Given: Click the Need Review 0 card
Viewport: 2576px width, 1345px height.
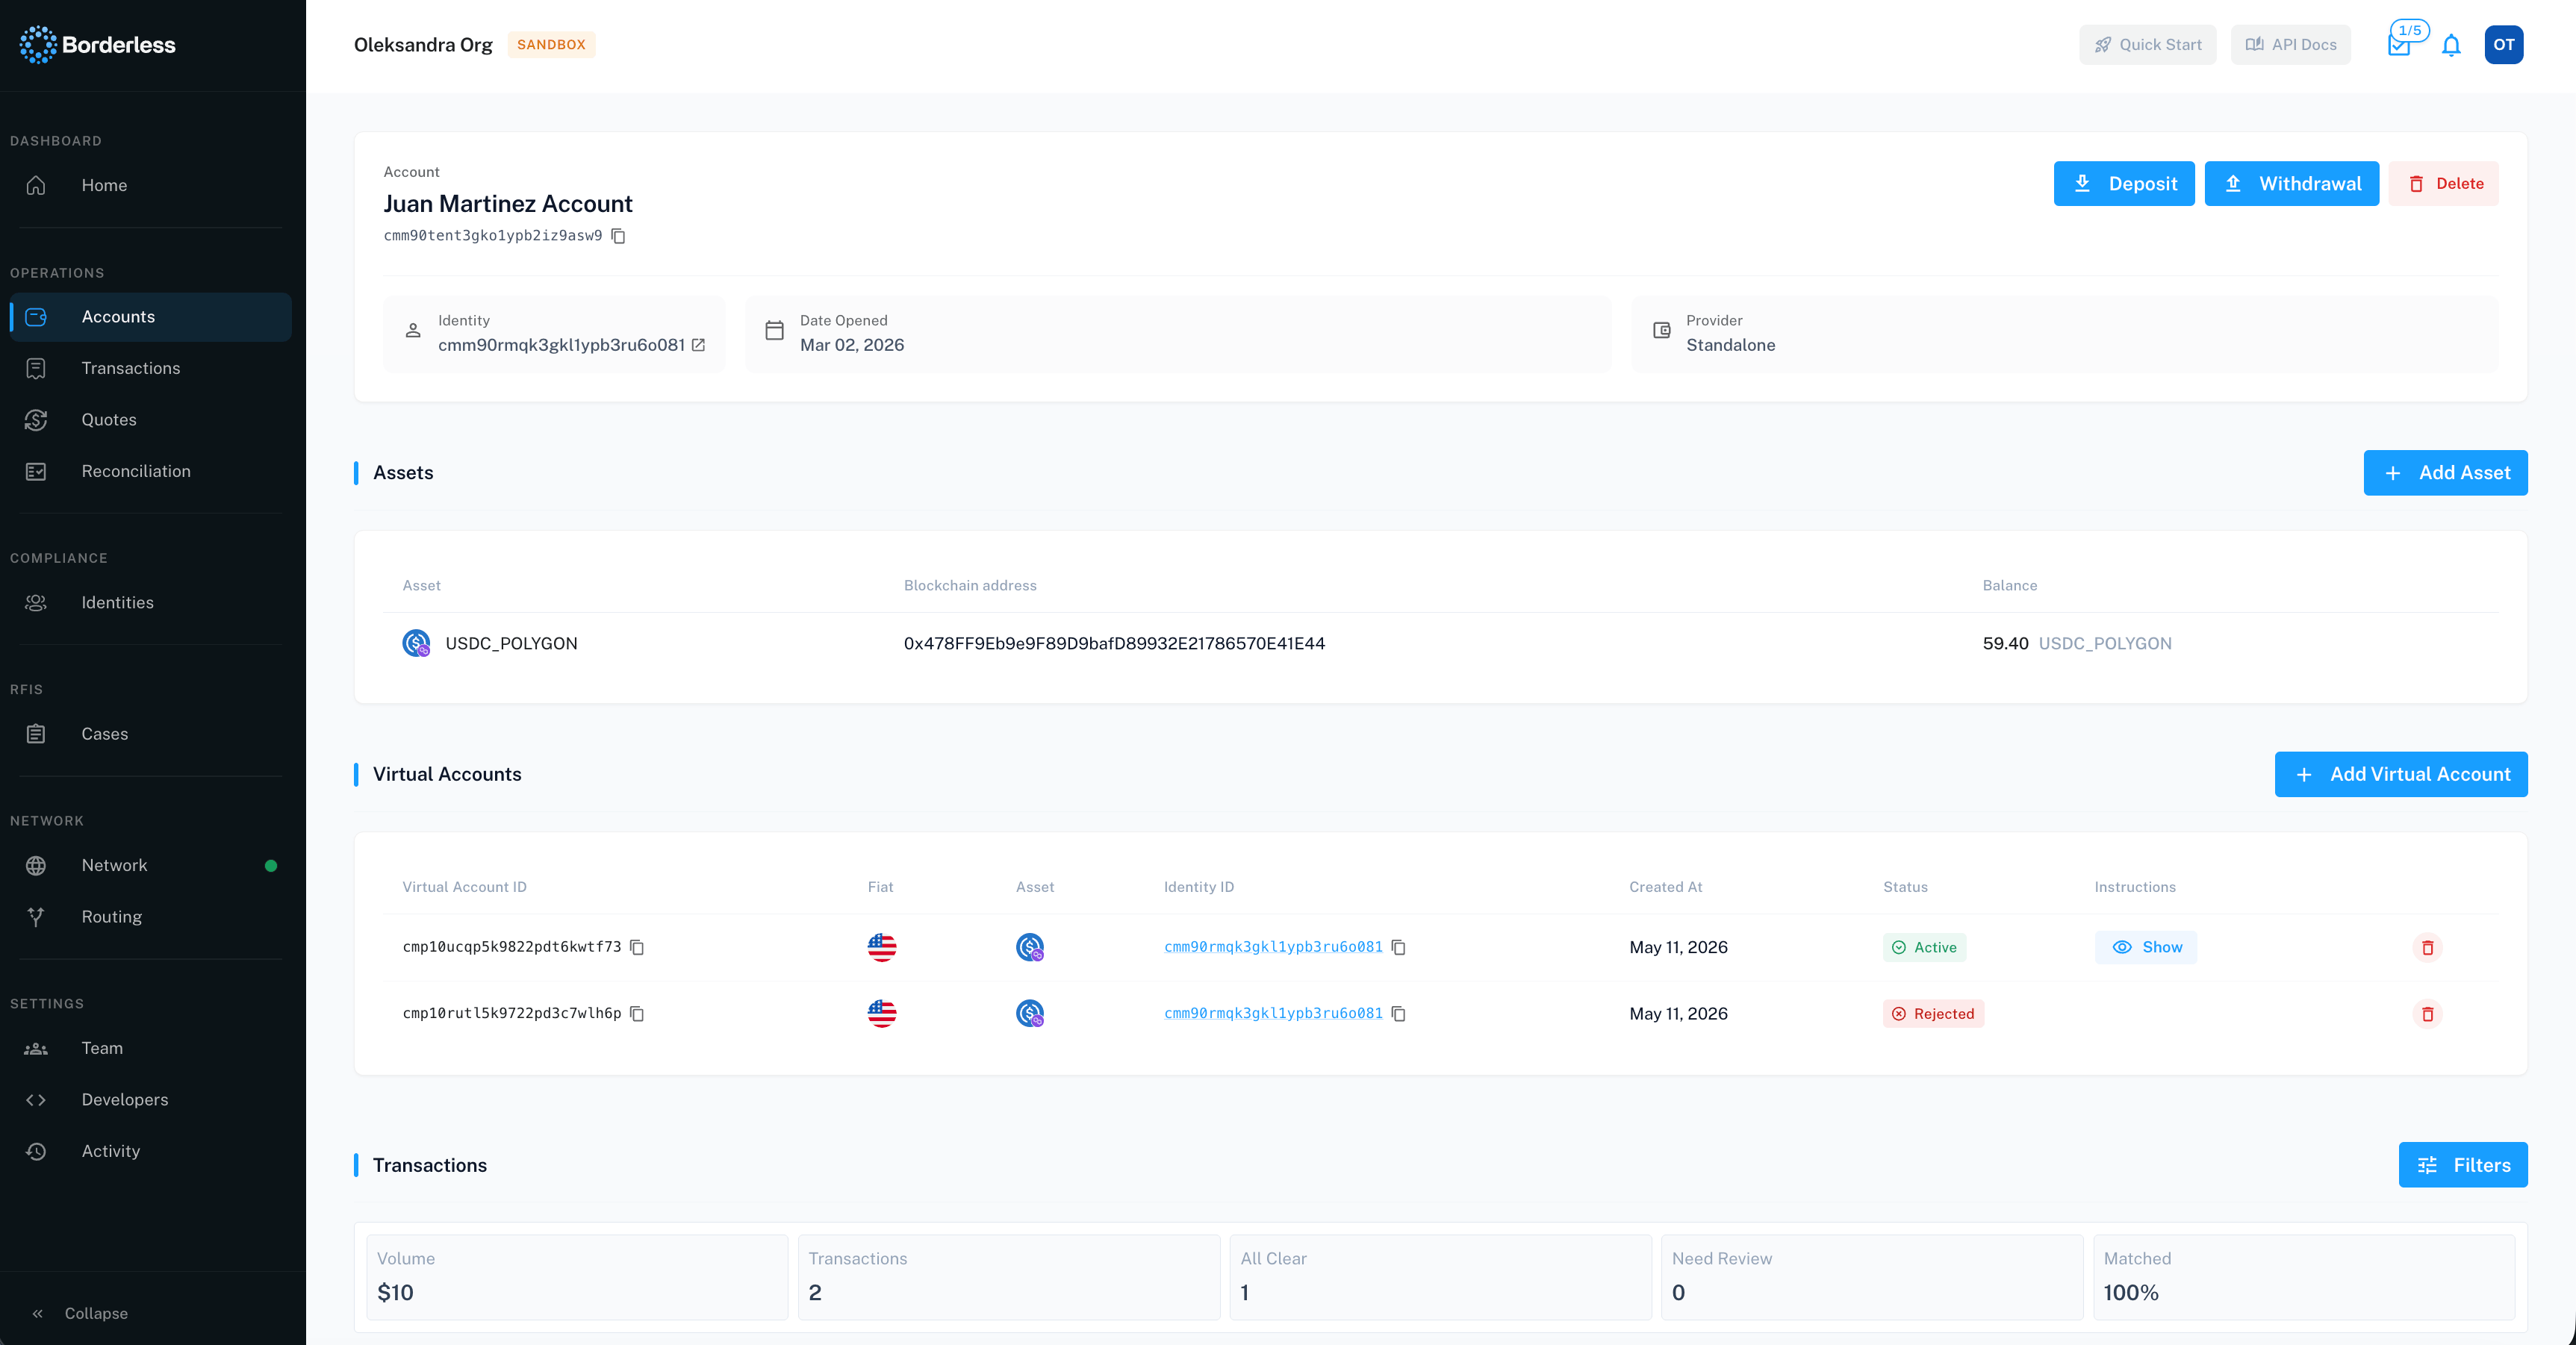Looking at the screenshot, I should click(1872, 1278).
